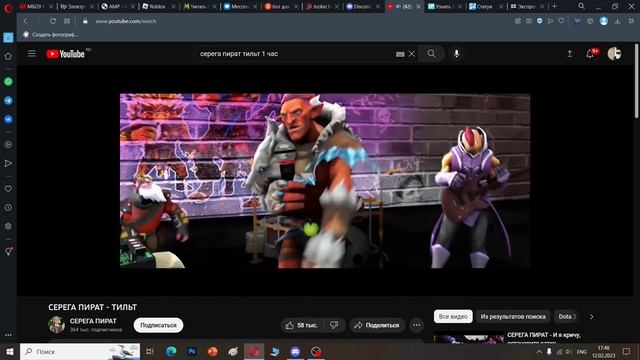Open Photoshop from taskbar
Viewport: 640px width, 360px height.
coord(192,351)
